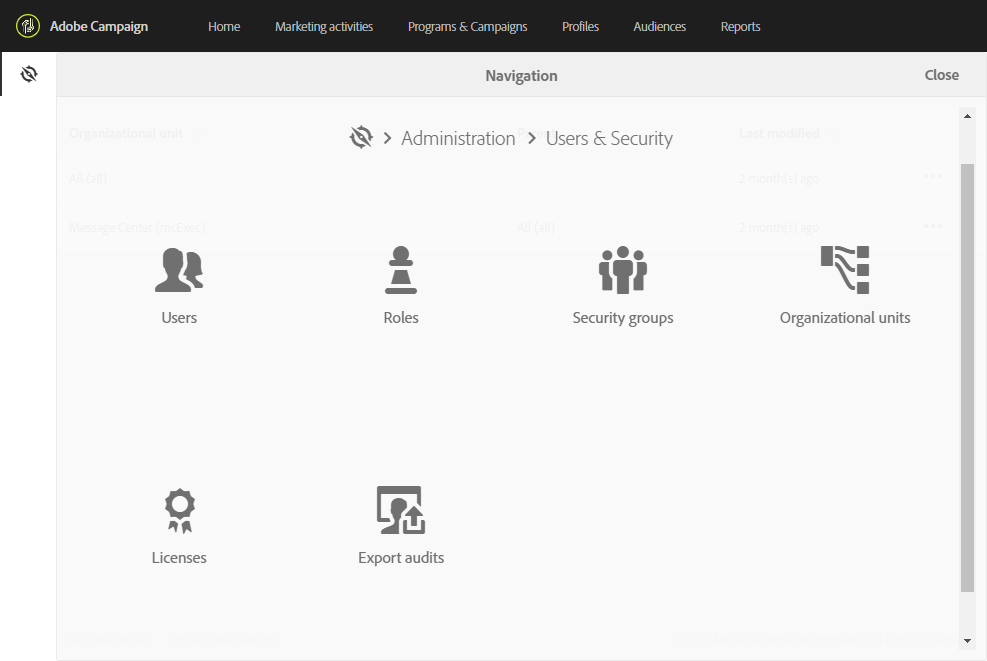Open the Audiences menu
The height and width of the screenshot is (661, 987).
[660, 26]
